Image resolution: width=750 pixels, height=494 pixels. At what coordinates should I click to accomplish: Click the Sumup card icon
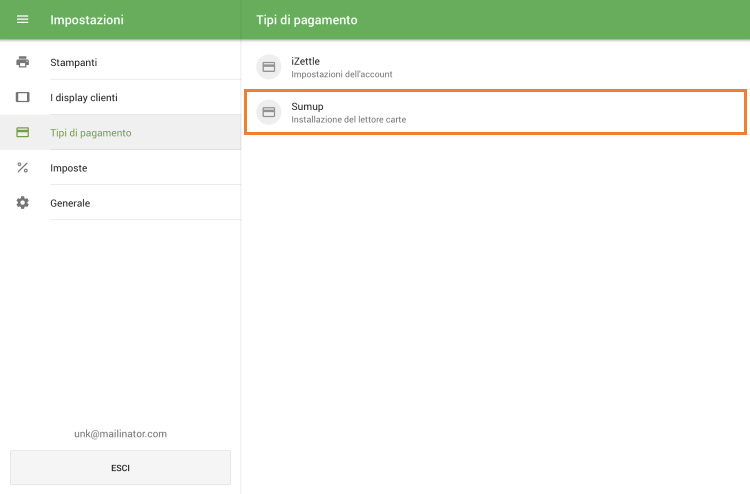point(268,112)
